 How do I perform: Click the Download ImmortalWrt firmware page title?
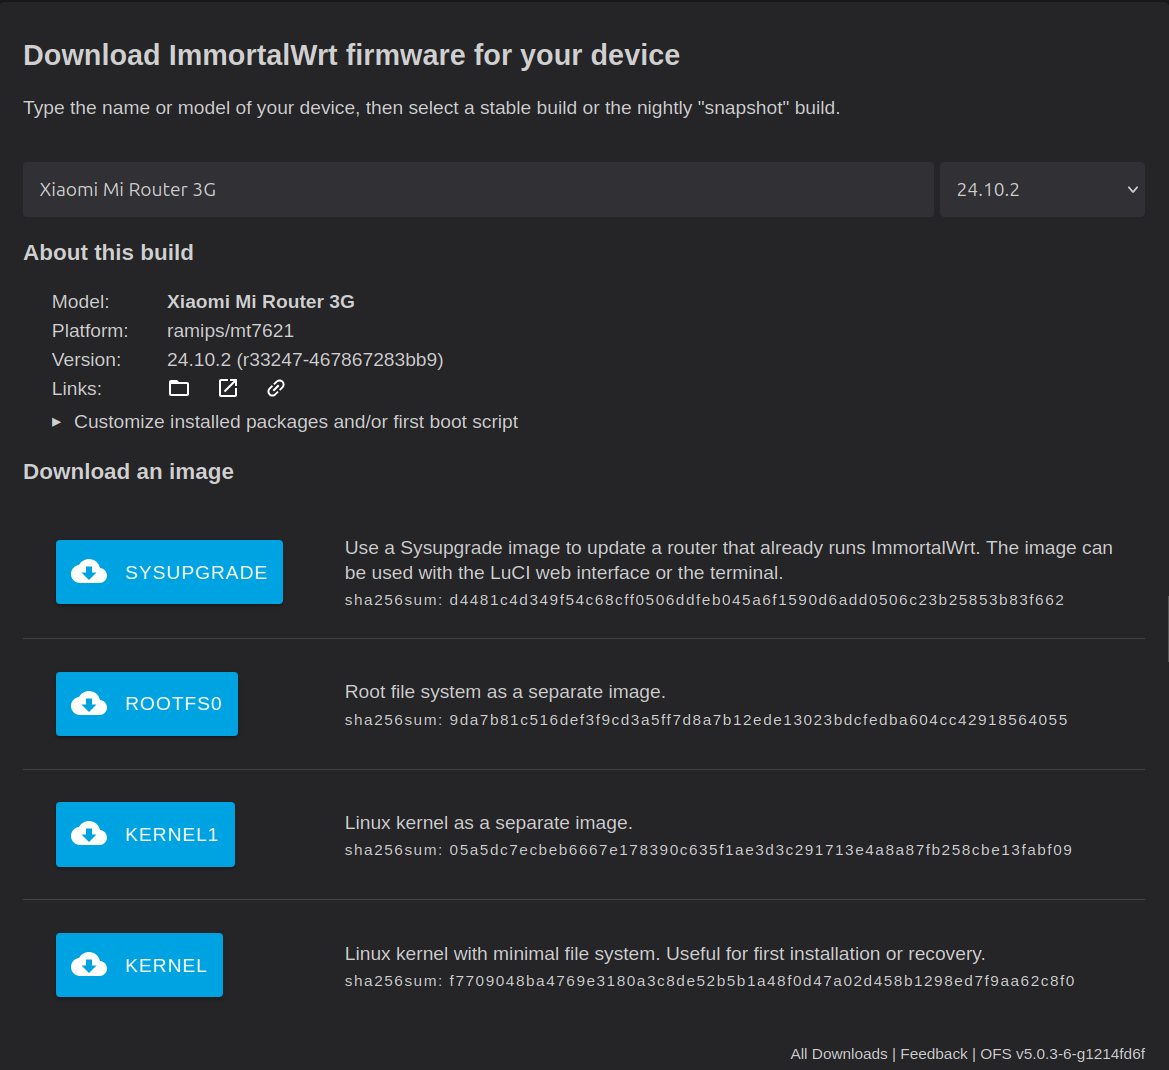351,55
